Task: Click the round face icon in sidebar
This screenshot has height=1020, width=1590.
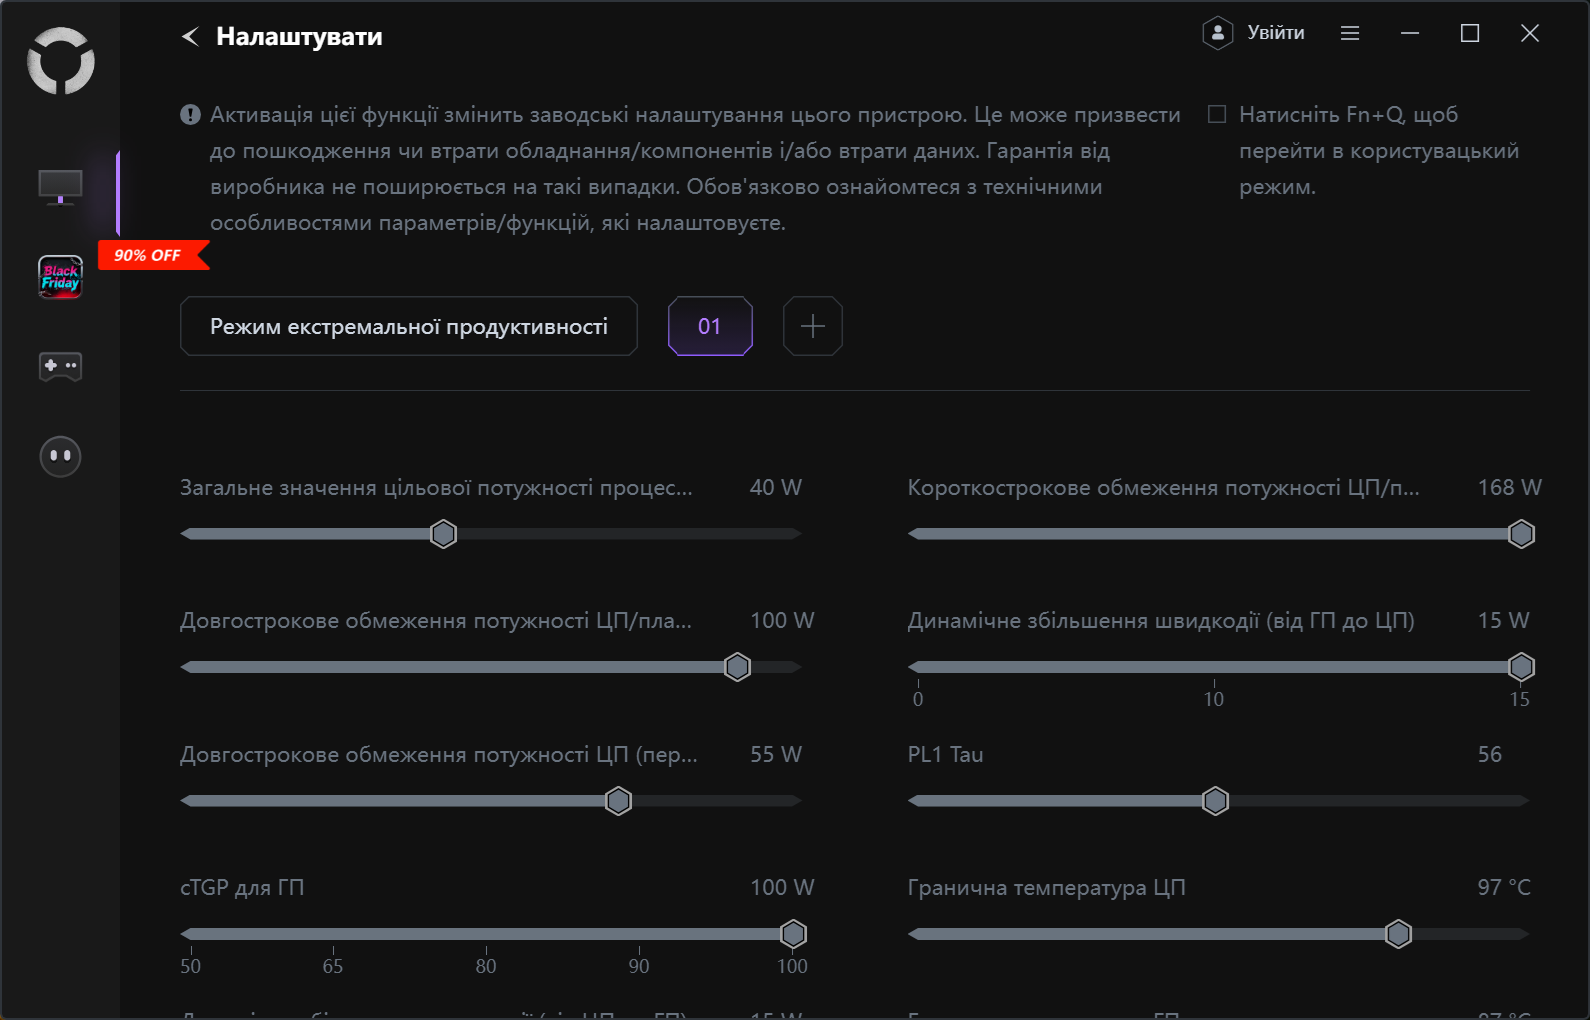Action: point(60,456)
